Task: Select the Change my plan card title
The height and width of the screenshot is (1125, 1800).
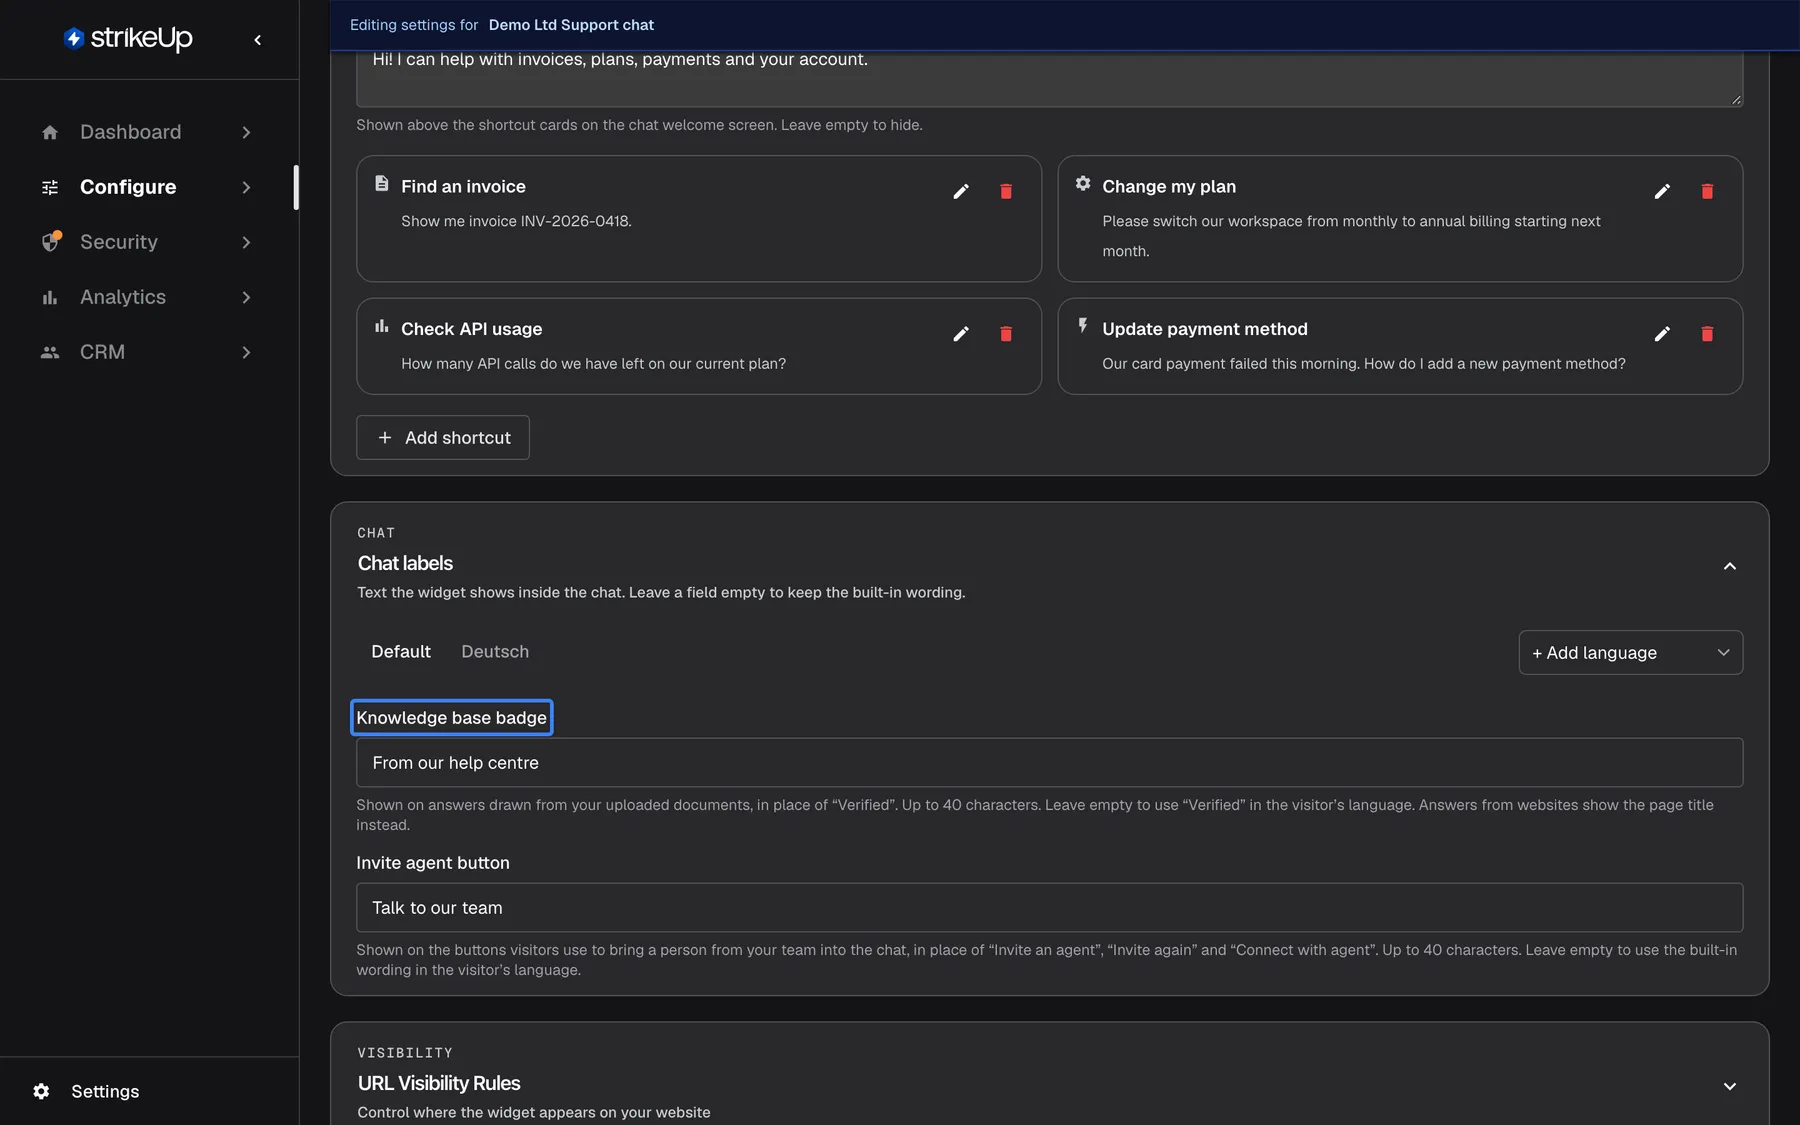Action: (1169, 187)
